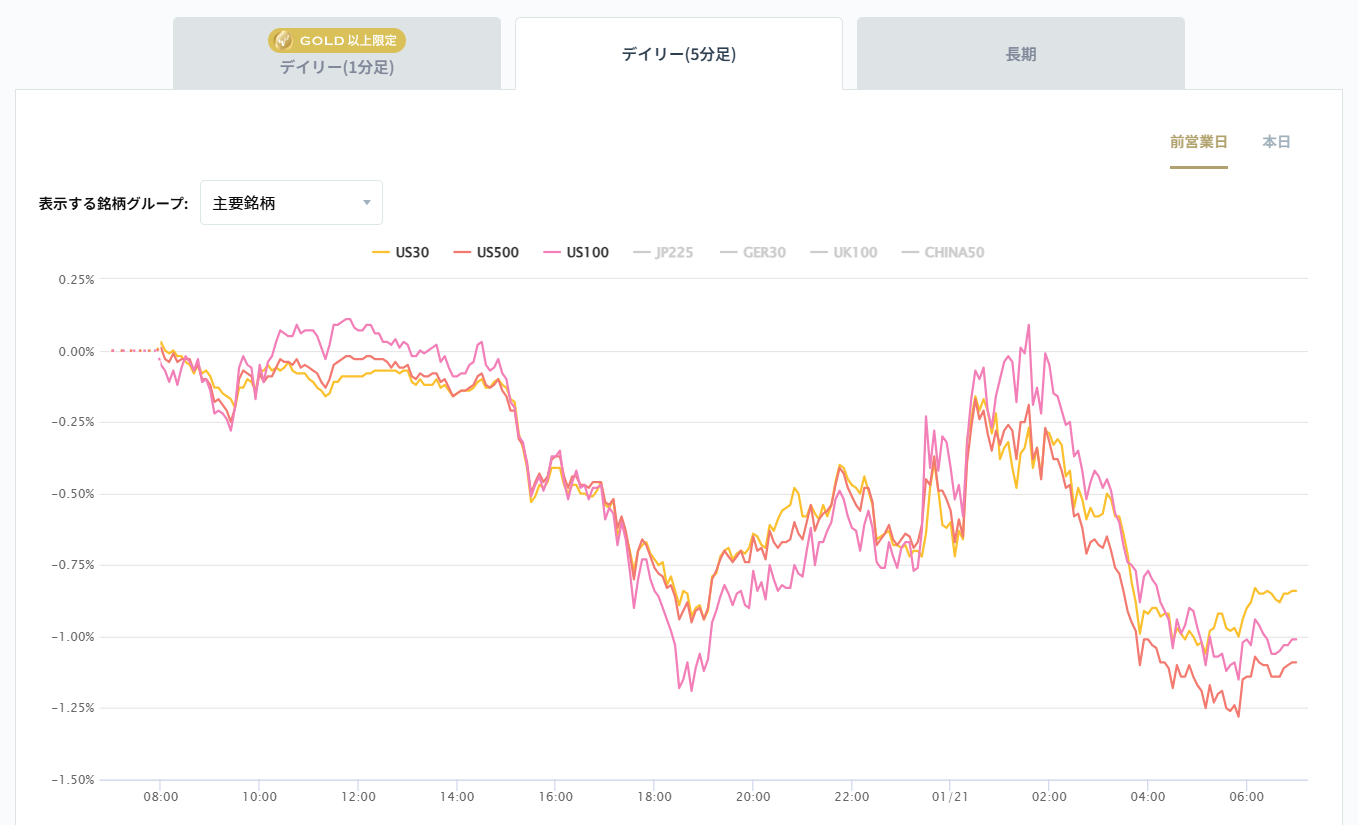Click the US500 red line marker icon
This screenshot has width=1358, height=825.
click(464, 252)
